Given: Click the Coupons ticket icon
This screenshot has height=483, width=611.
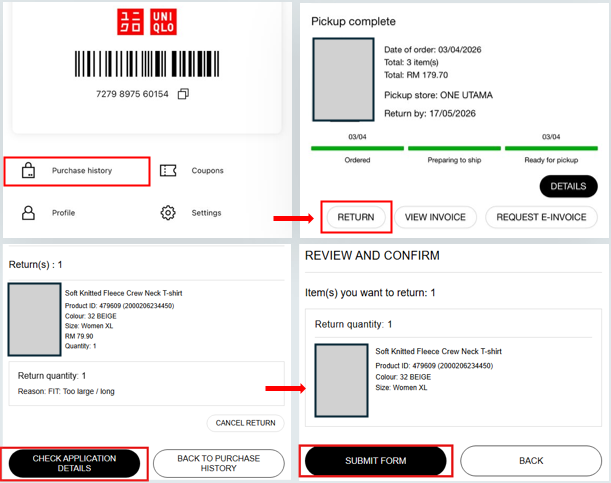Looking at the screenshot, I should 169,171.
